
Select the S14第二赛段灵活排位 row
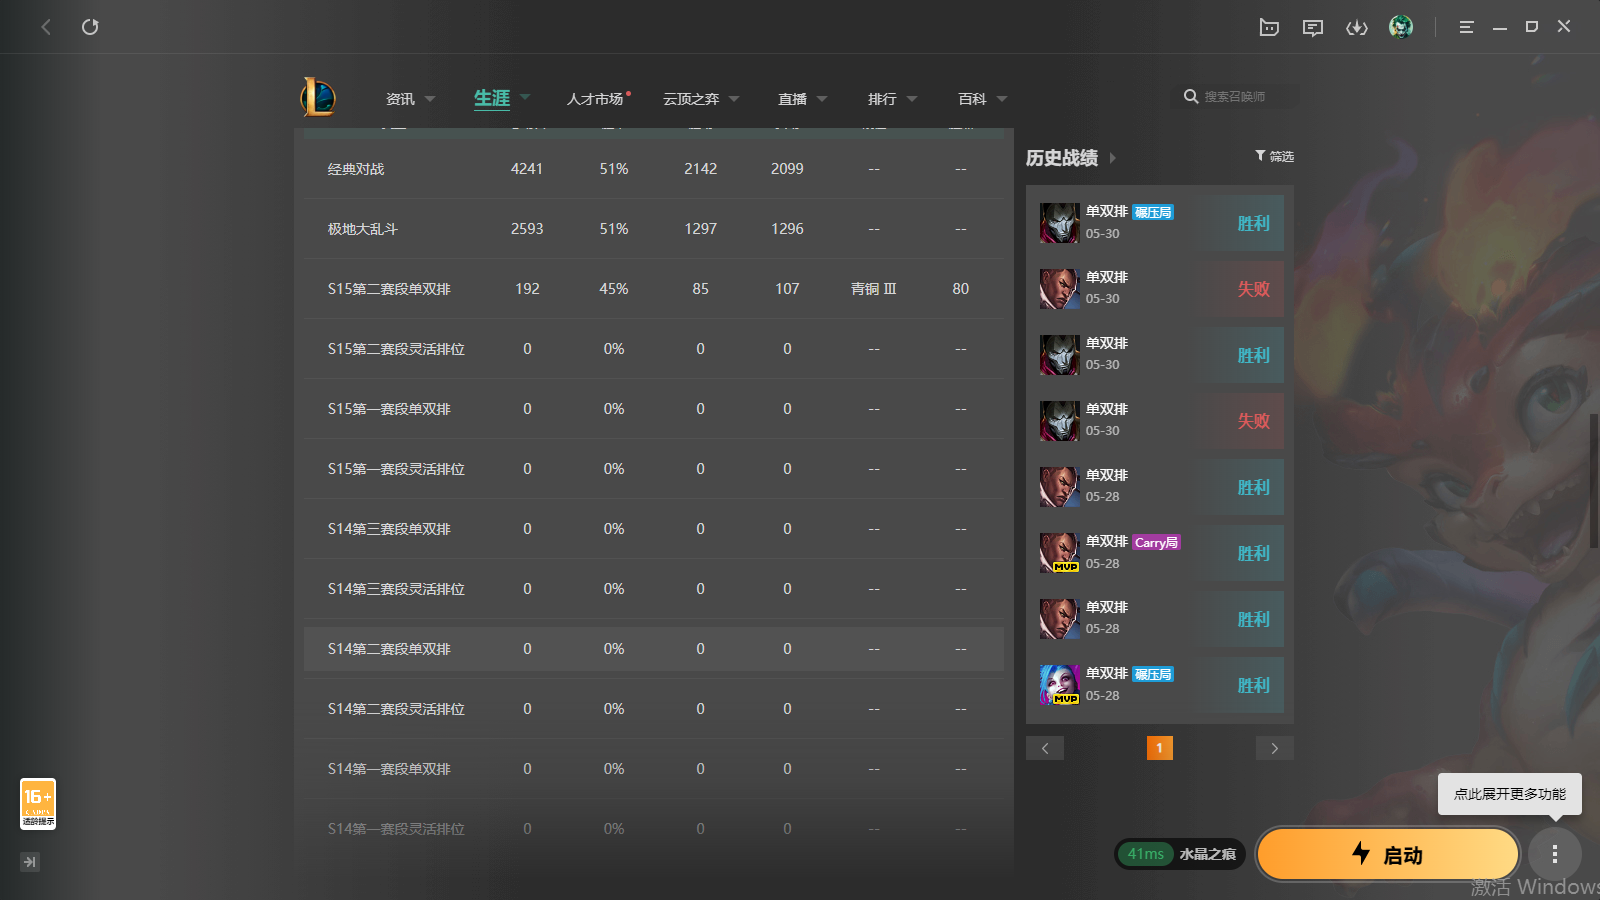654,709
